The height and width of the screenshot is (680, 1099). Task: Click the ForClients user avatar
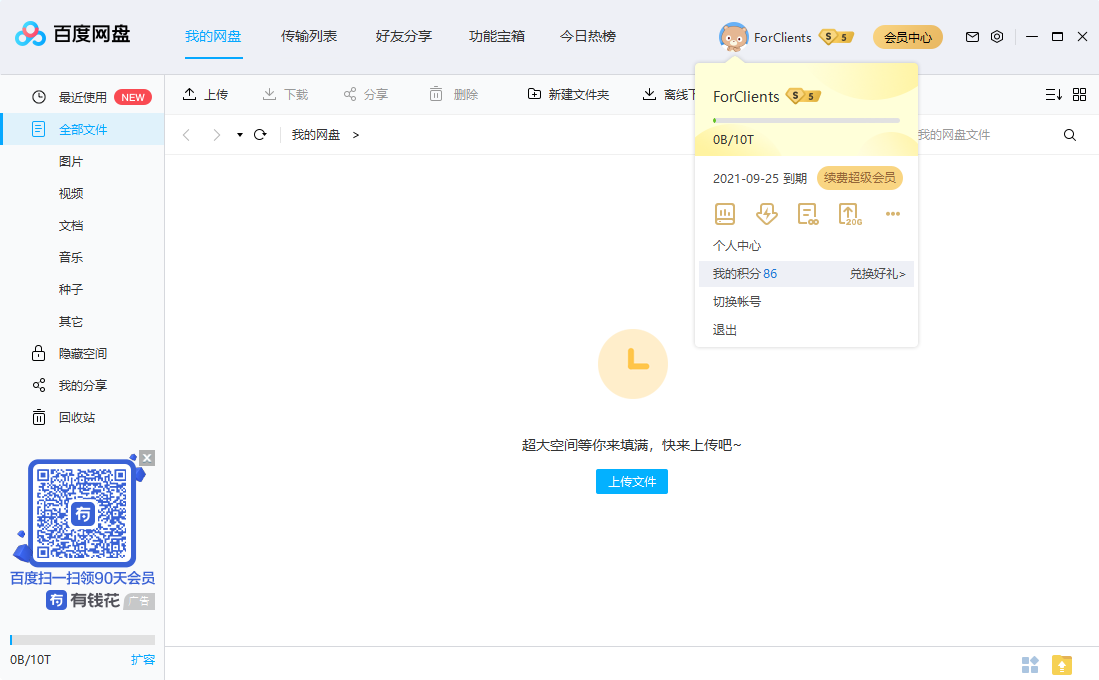734,37
